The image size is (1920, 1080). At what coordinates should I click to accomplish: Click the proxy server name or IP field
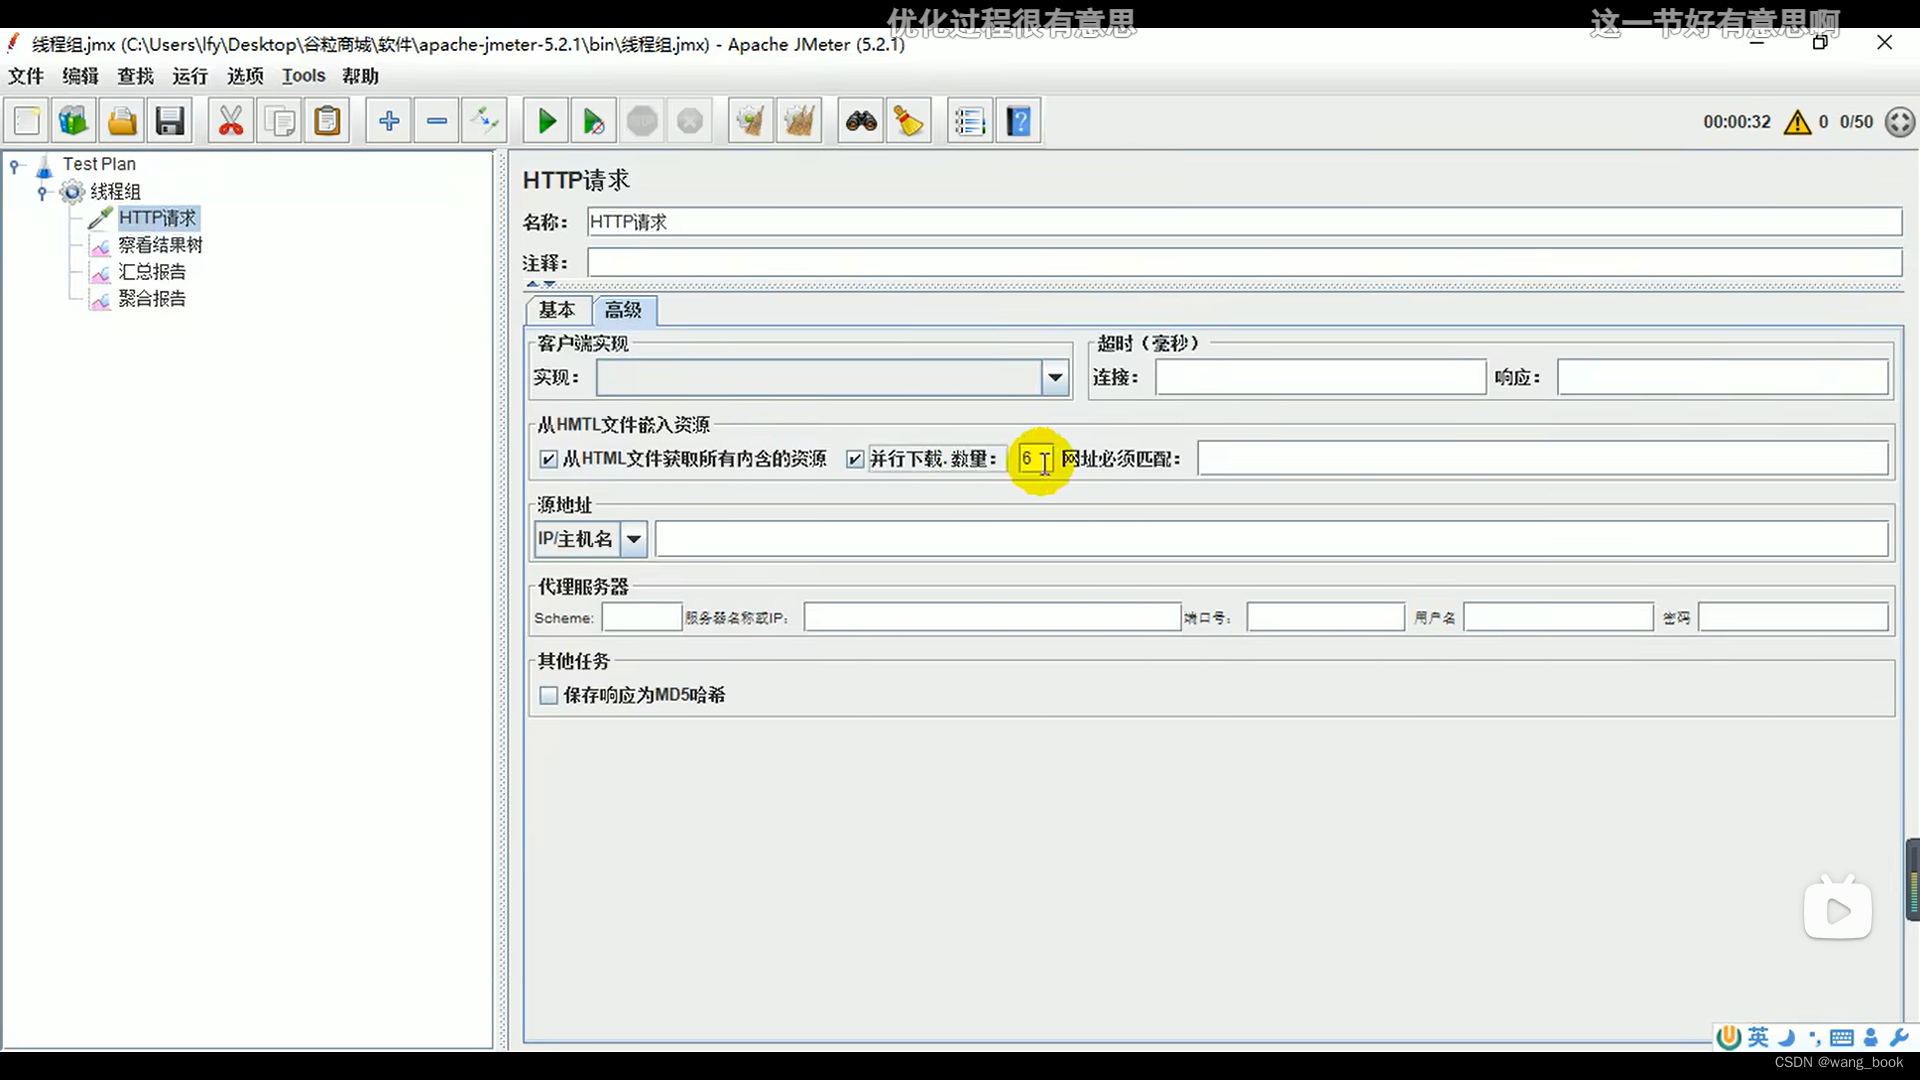(992, 618)
